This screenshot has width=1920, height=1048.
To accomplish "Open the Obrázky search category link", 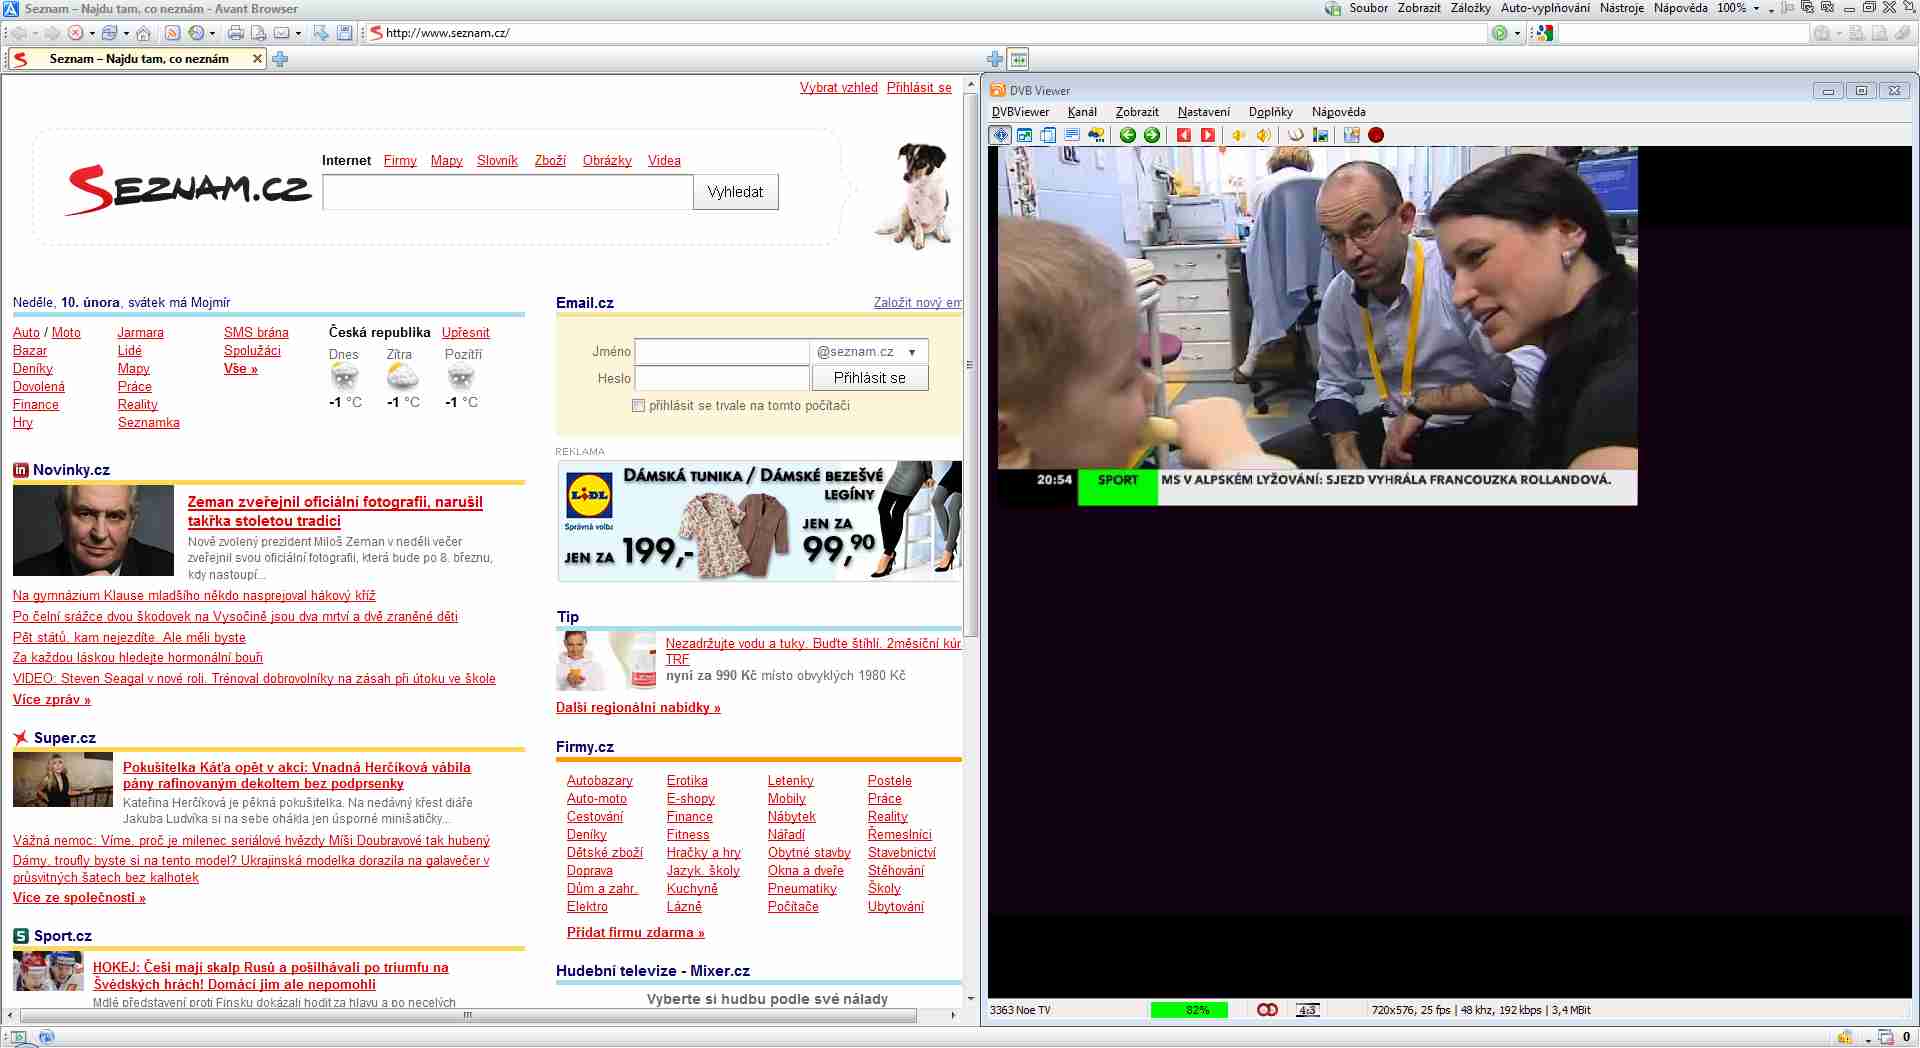I will 607,160.
